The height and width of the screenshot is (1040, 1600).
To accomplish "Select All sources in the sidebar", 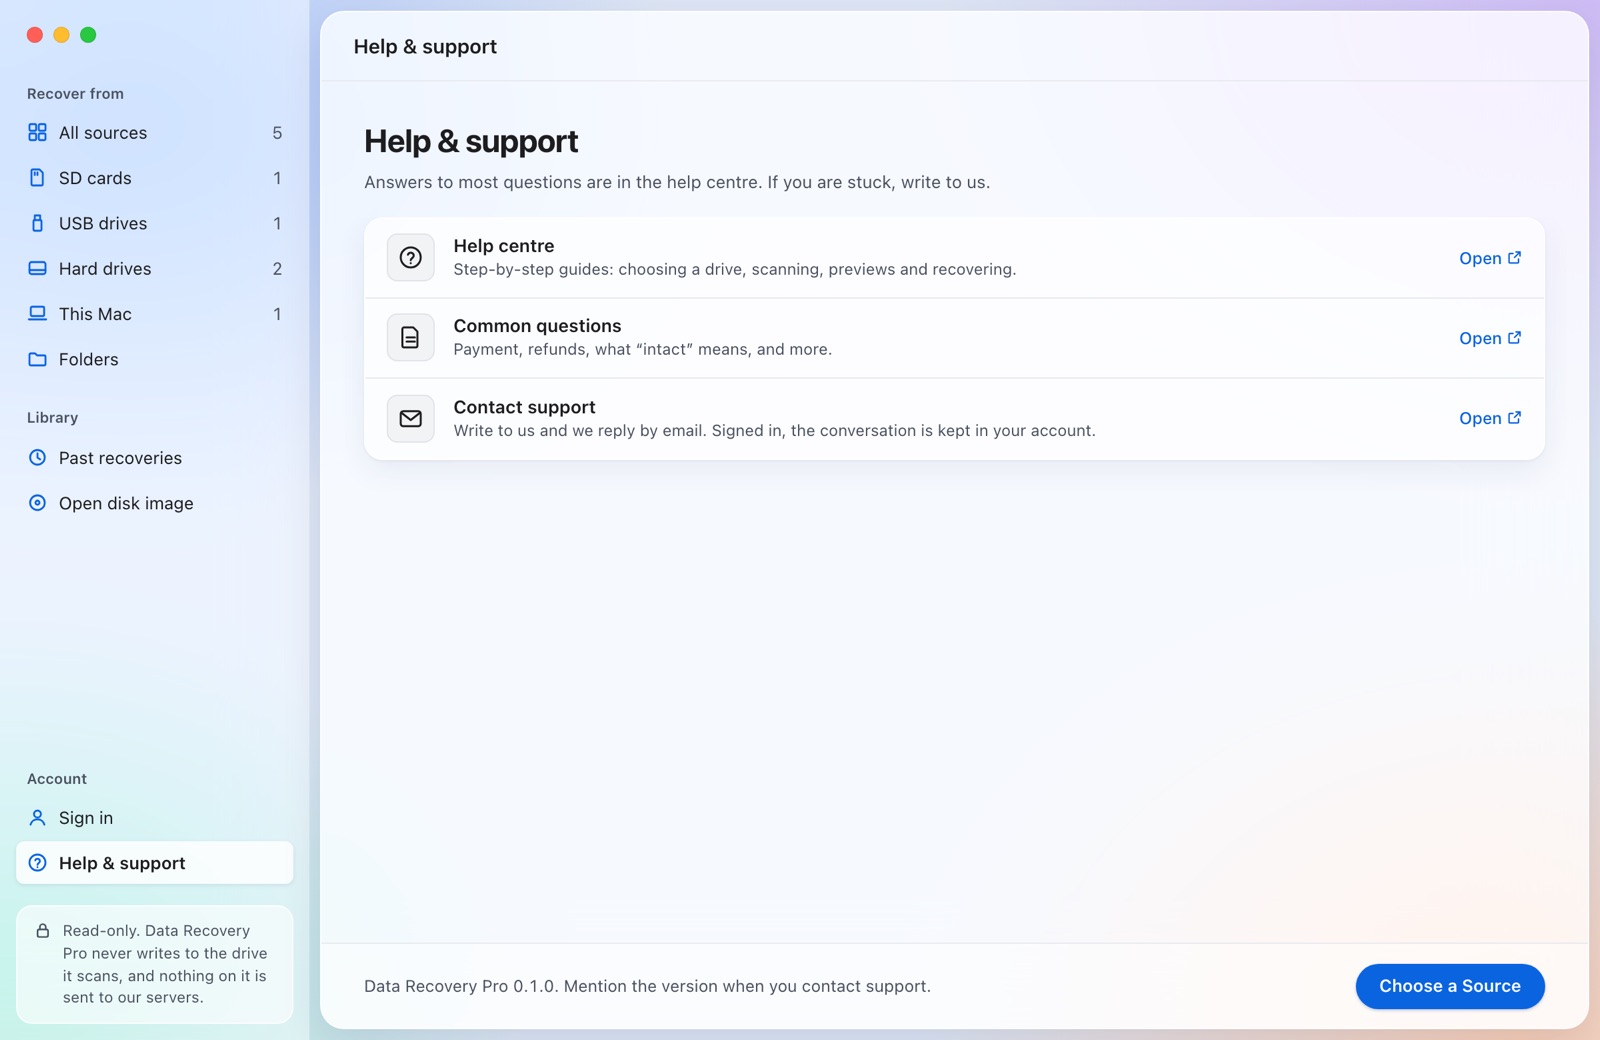I will (155, 133).
